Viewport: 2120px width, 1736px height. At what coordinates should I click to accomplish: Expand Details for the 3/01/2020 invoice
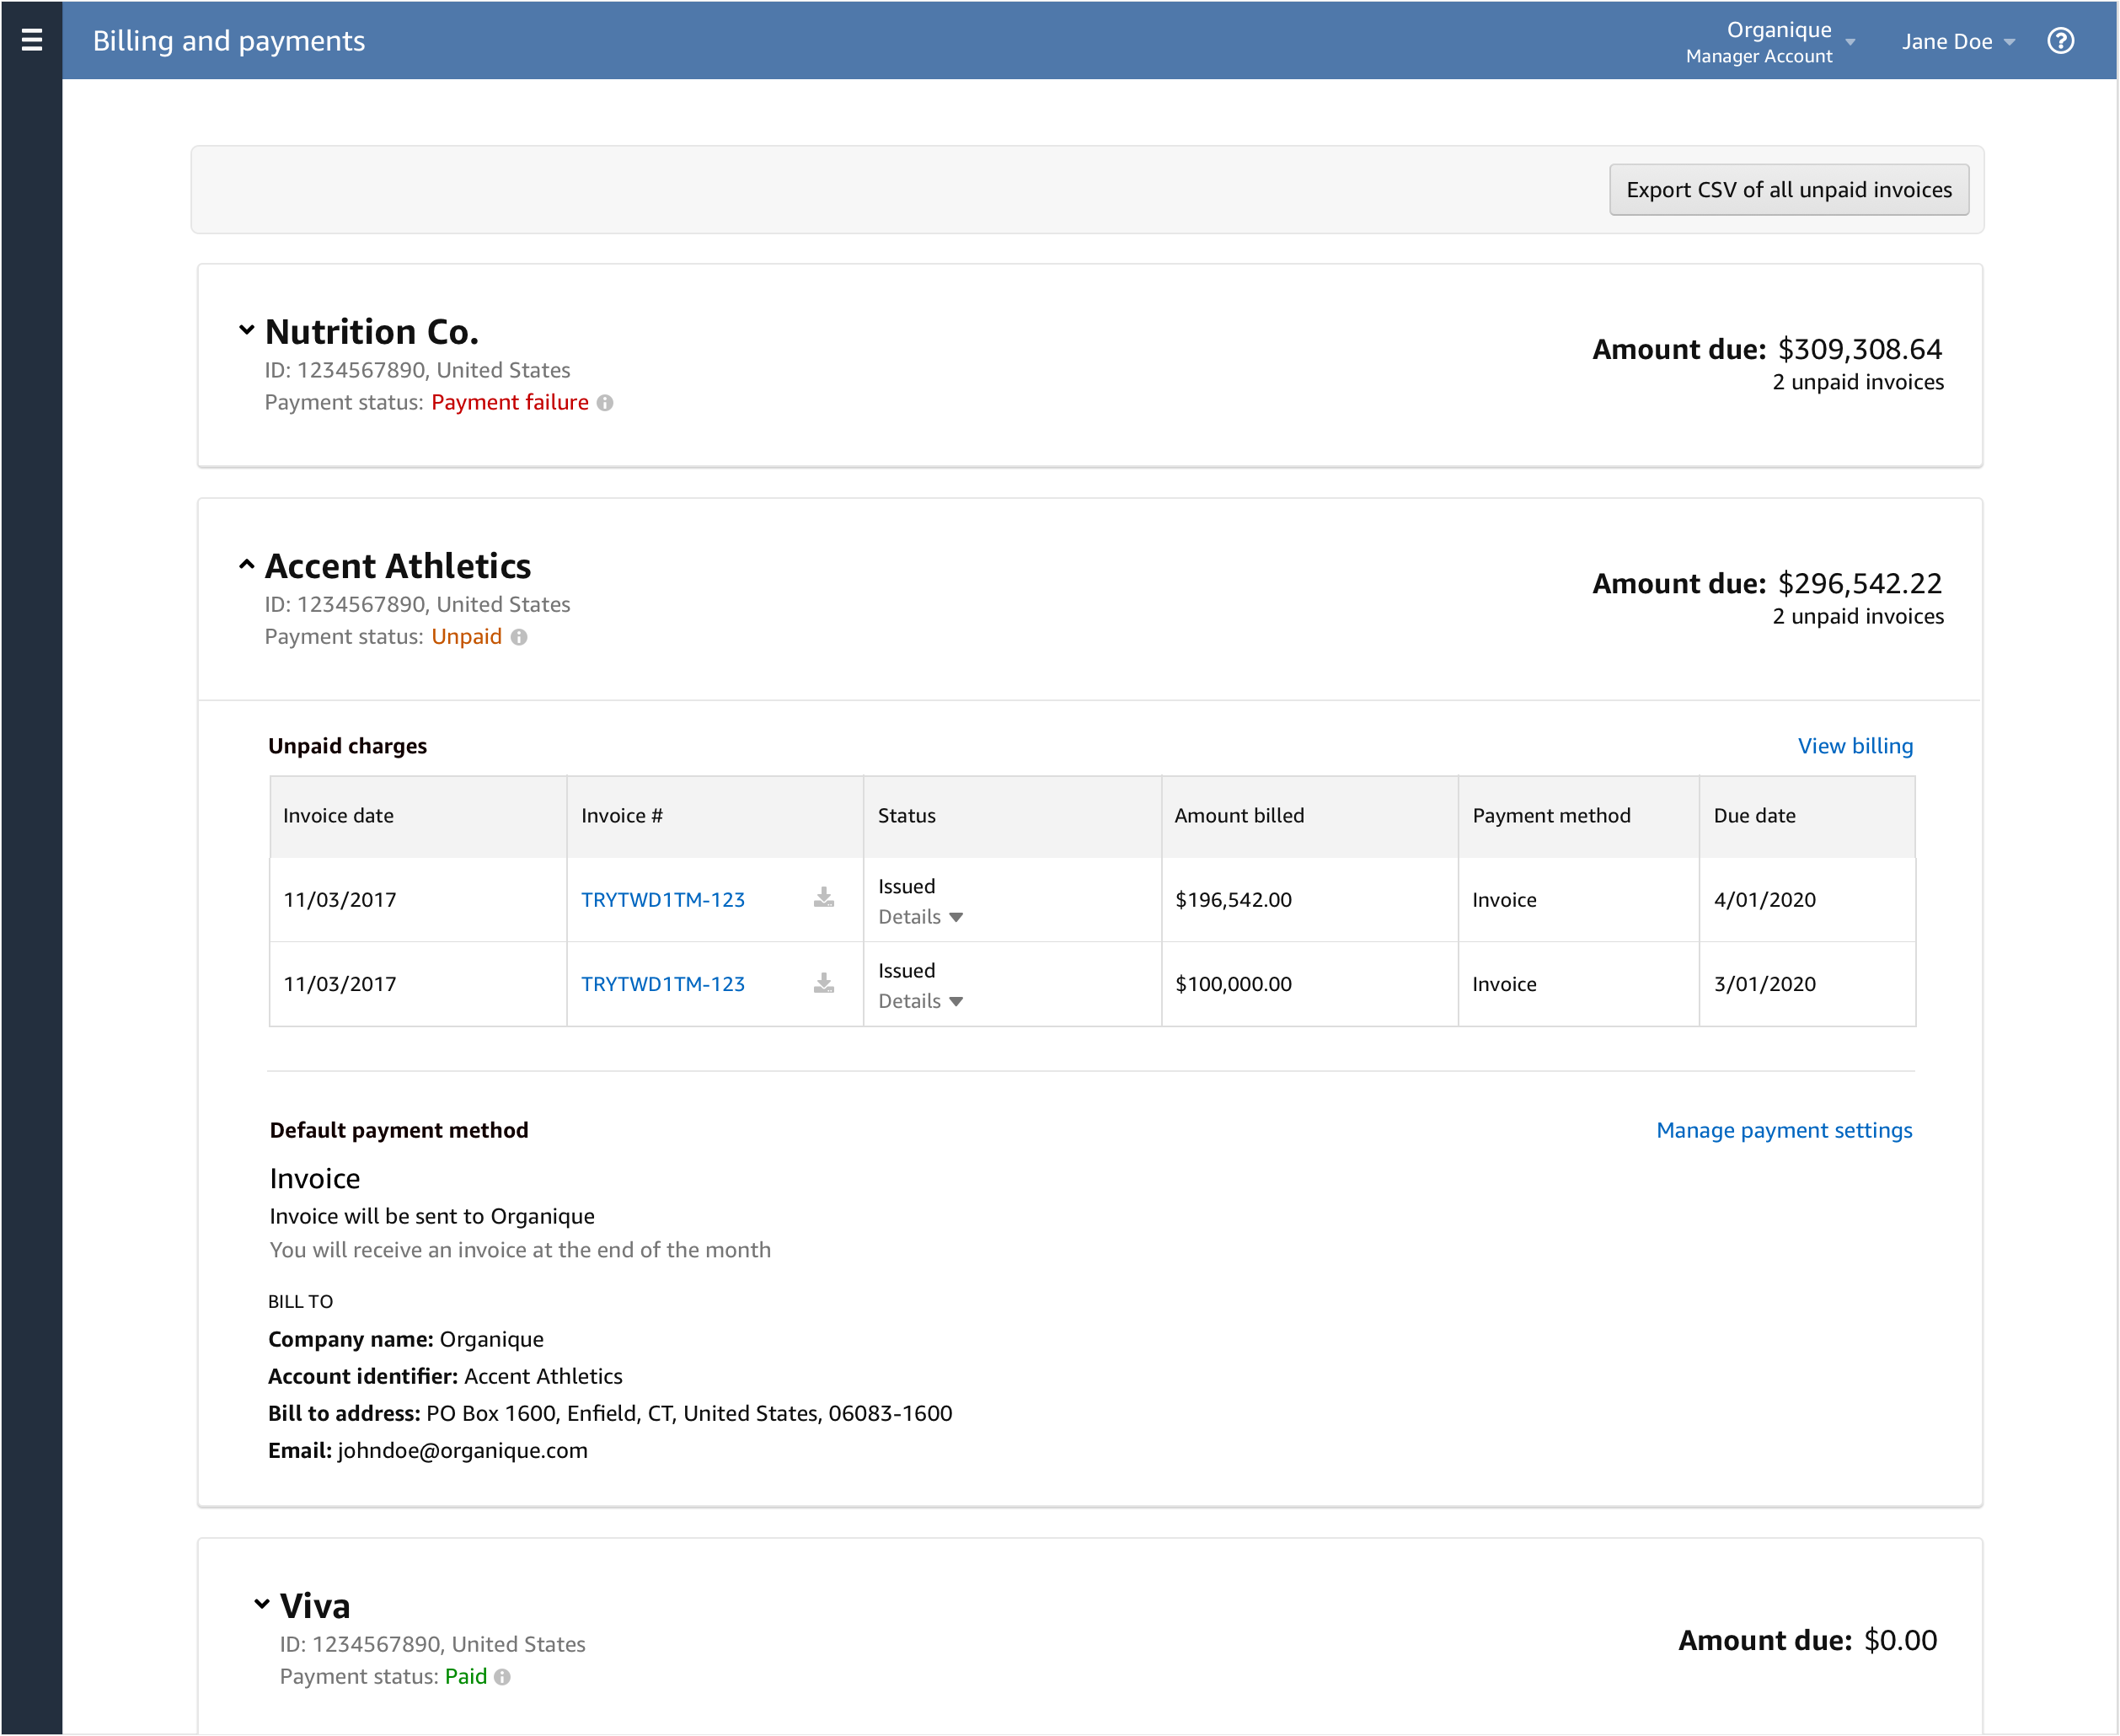[x=920, y=1001]
